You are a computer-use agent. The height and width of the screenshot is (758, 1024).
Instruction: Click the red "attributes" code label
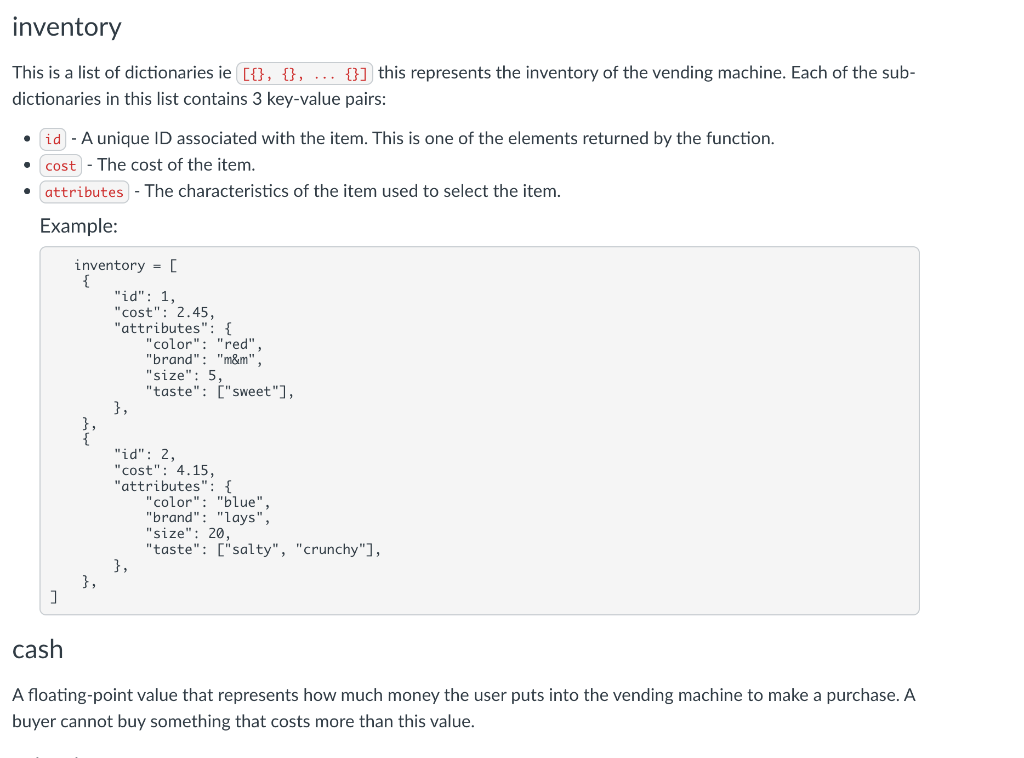tap(84, 192)
